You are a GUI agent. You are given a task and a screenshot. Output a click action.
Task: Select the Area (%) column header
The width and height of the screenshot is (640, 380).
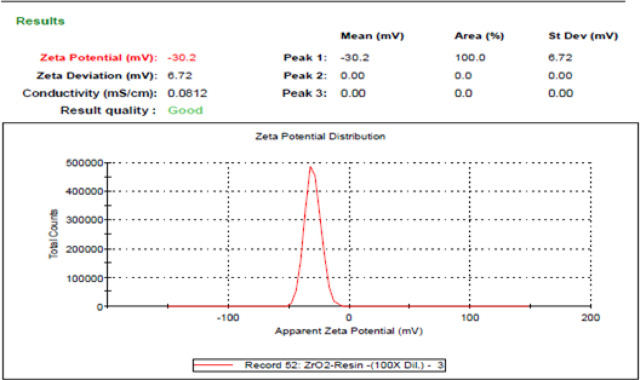point(479,36)
